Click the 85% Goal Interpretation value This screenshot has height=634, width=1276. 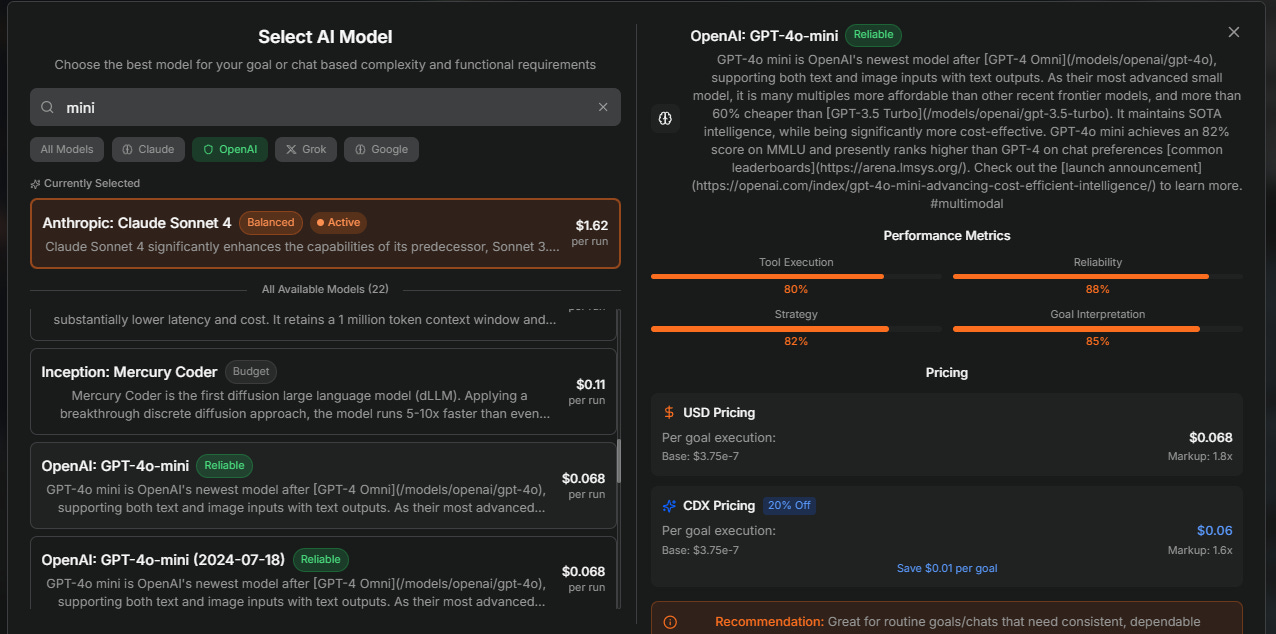[x=1097, y=341]
